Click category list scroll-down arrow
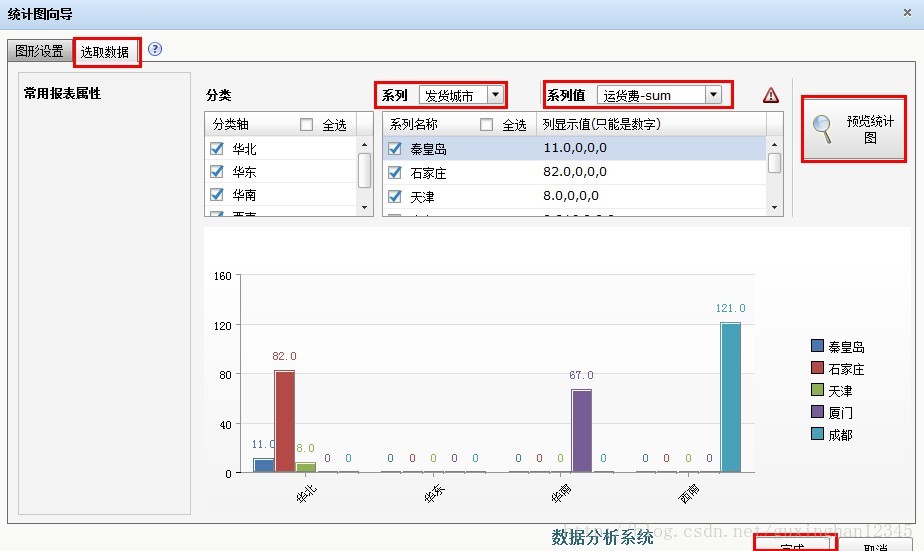924x551 pixels. 365,207
